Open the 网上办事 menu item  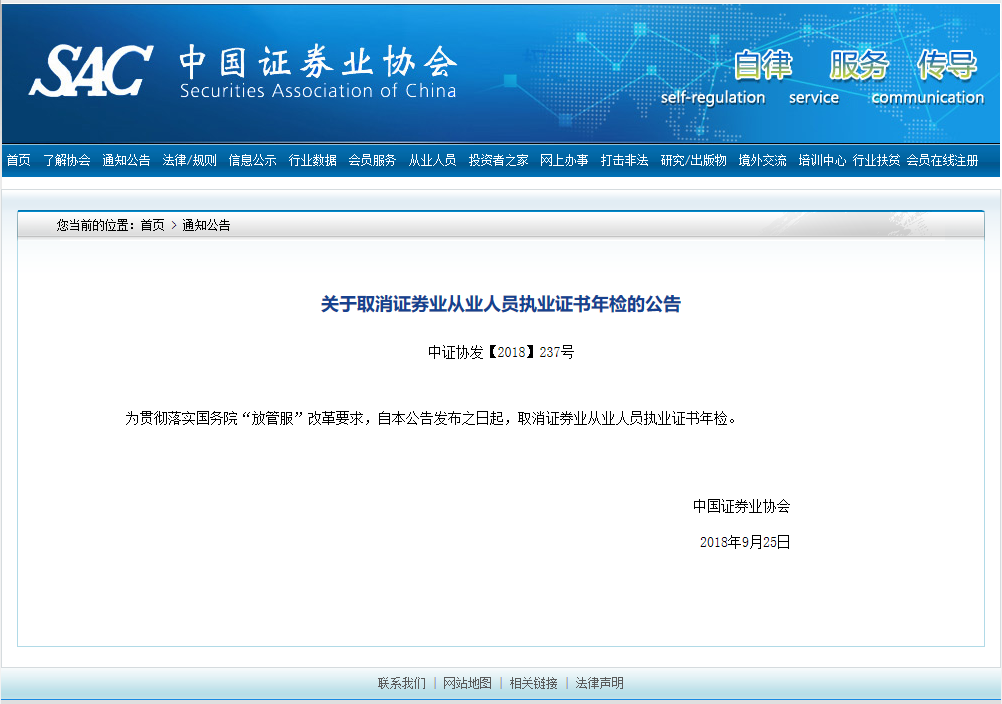tap(564, 160)
